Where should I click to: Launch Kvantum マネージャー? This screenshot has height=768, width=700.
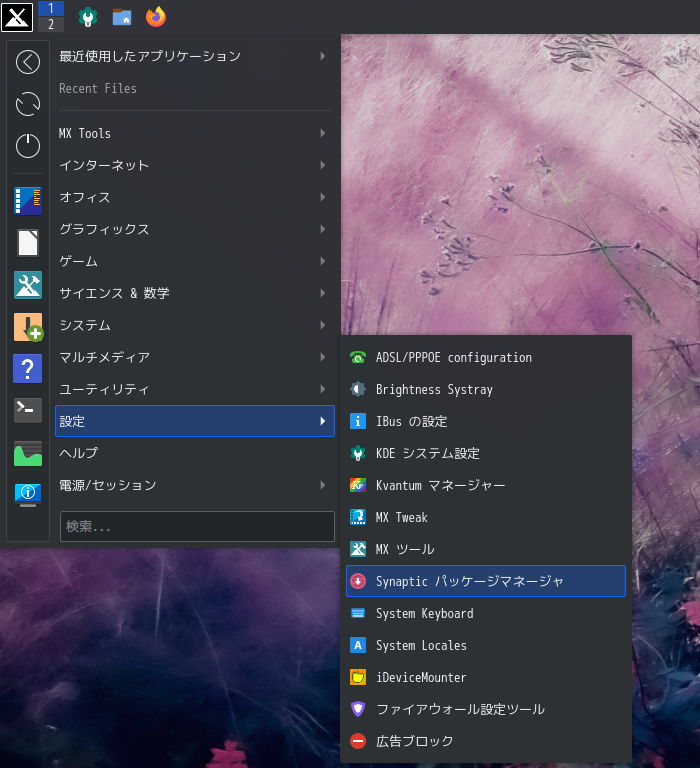coord(486,485)
